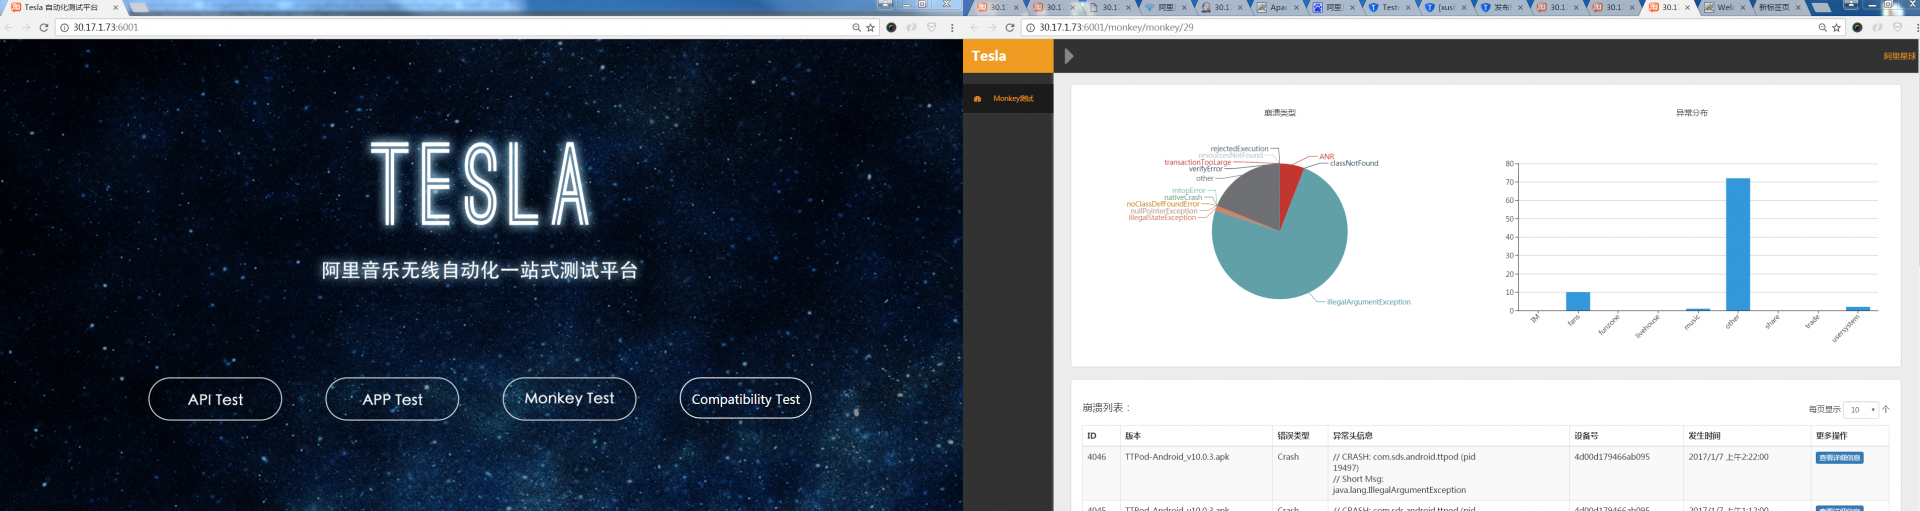Click the IllegalArgumentException pie legend label
Viewport: 1920px width, 511px height.
pyautogui.click(x=1369, y=302)
